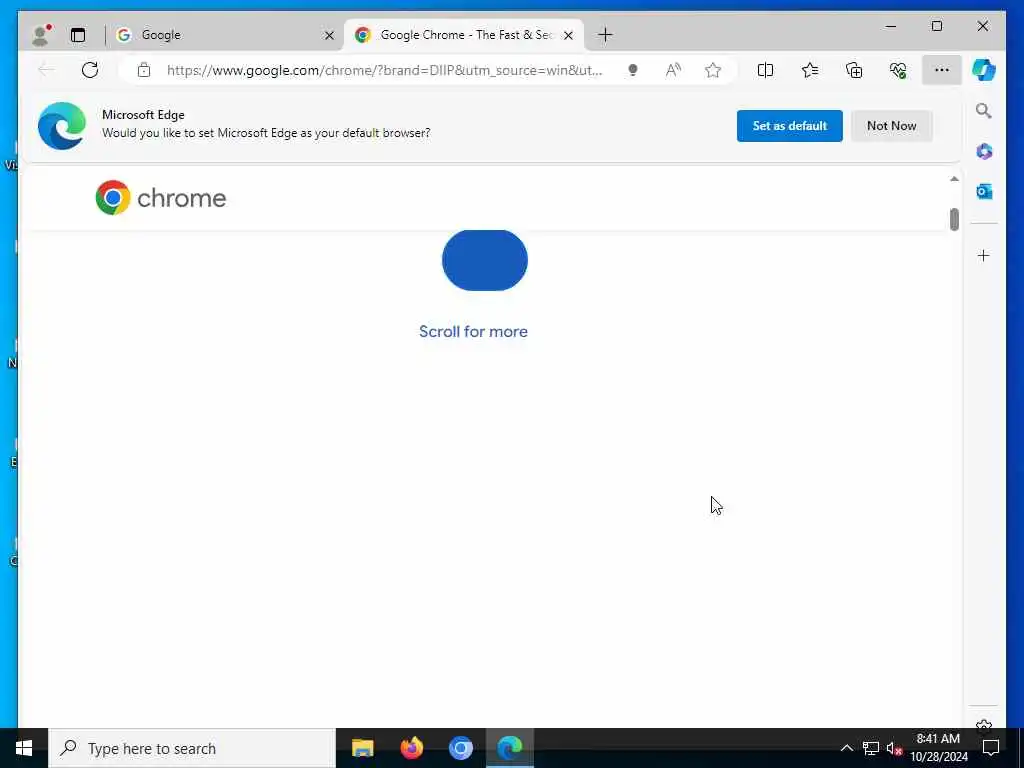Screen dimensions: 1024x768
Task: Open Browser essentials heart icon
Action: point(898,70)
